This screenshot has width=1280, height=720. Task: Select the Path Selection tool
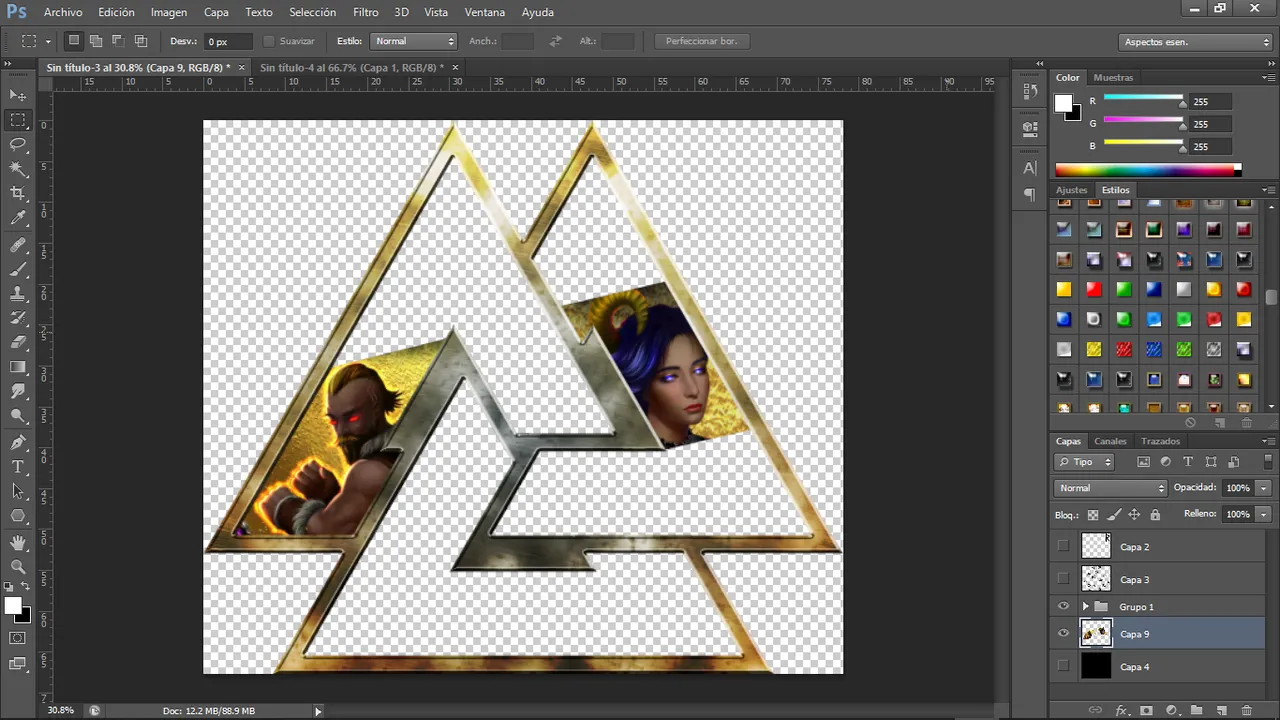18,491
